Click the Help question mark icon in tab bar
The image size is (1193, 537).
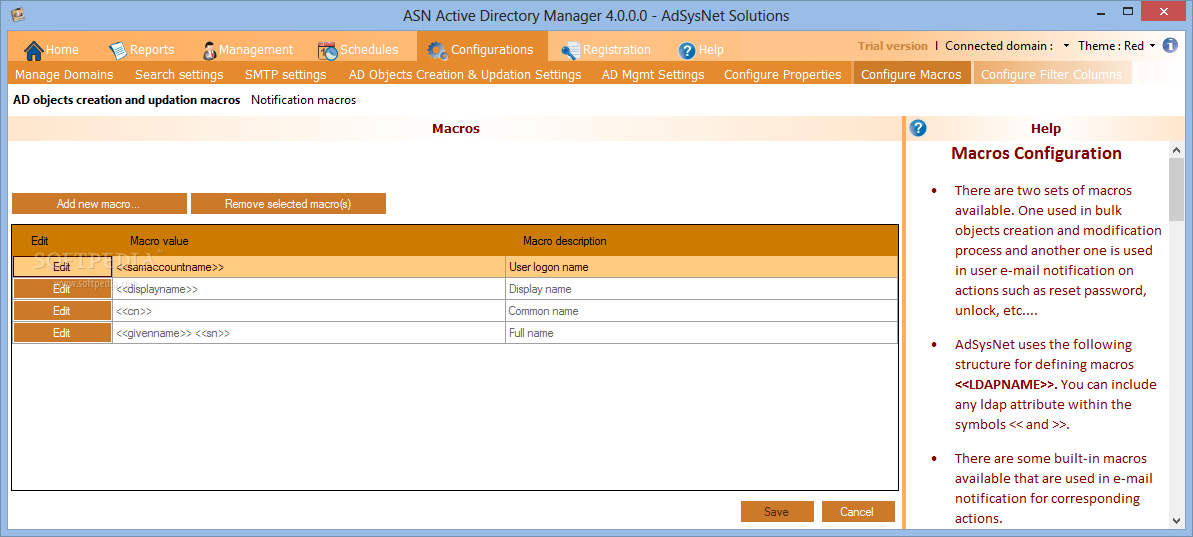(x=687, y=51)
